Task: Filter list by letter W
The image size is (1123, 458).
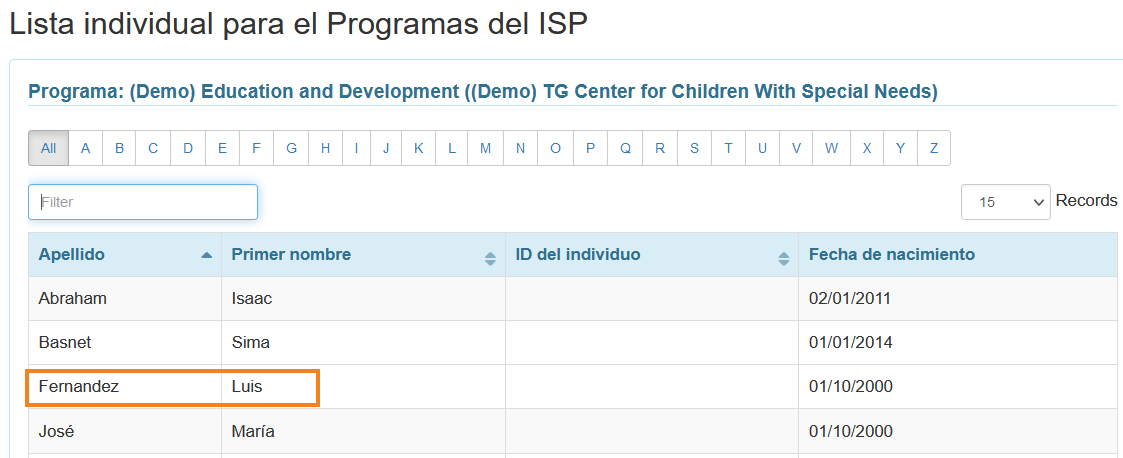Action: [832, 148]
